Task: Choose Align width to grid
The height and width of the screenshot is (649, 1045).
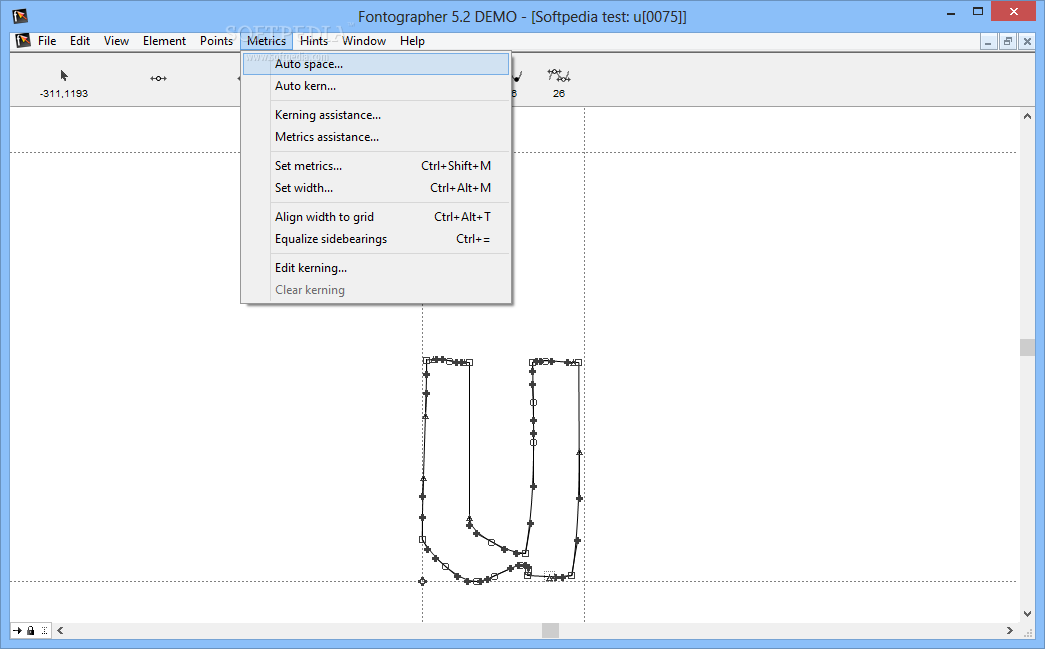Action: (376, 217)
